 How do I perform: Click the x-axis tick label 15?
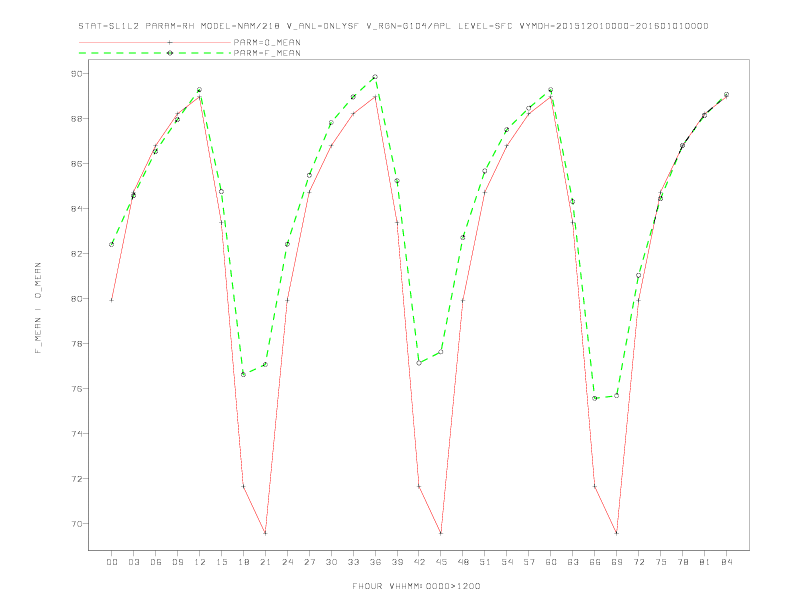[221, 562]
